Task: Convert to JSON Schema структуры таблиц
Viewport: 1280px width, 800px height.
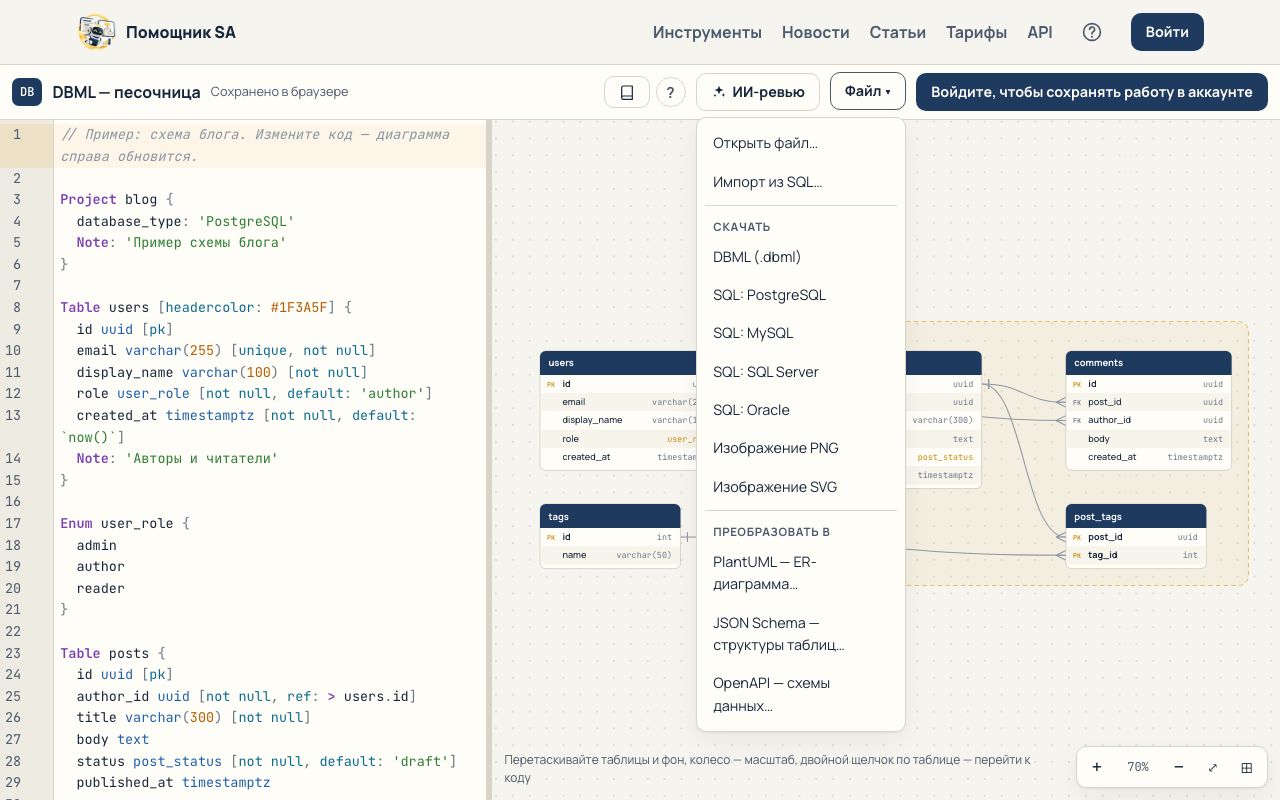Action: [x=801, y=634]
